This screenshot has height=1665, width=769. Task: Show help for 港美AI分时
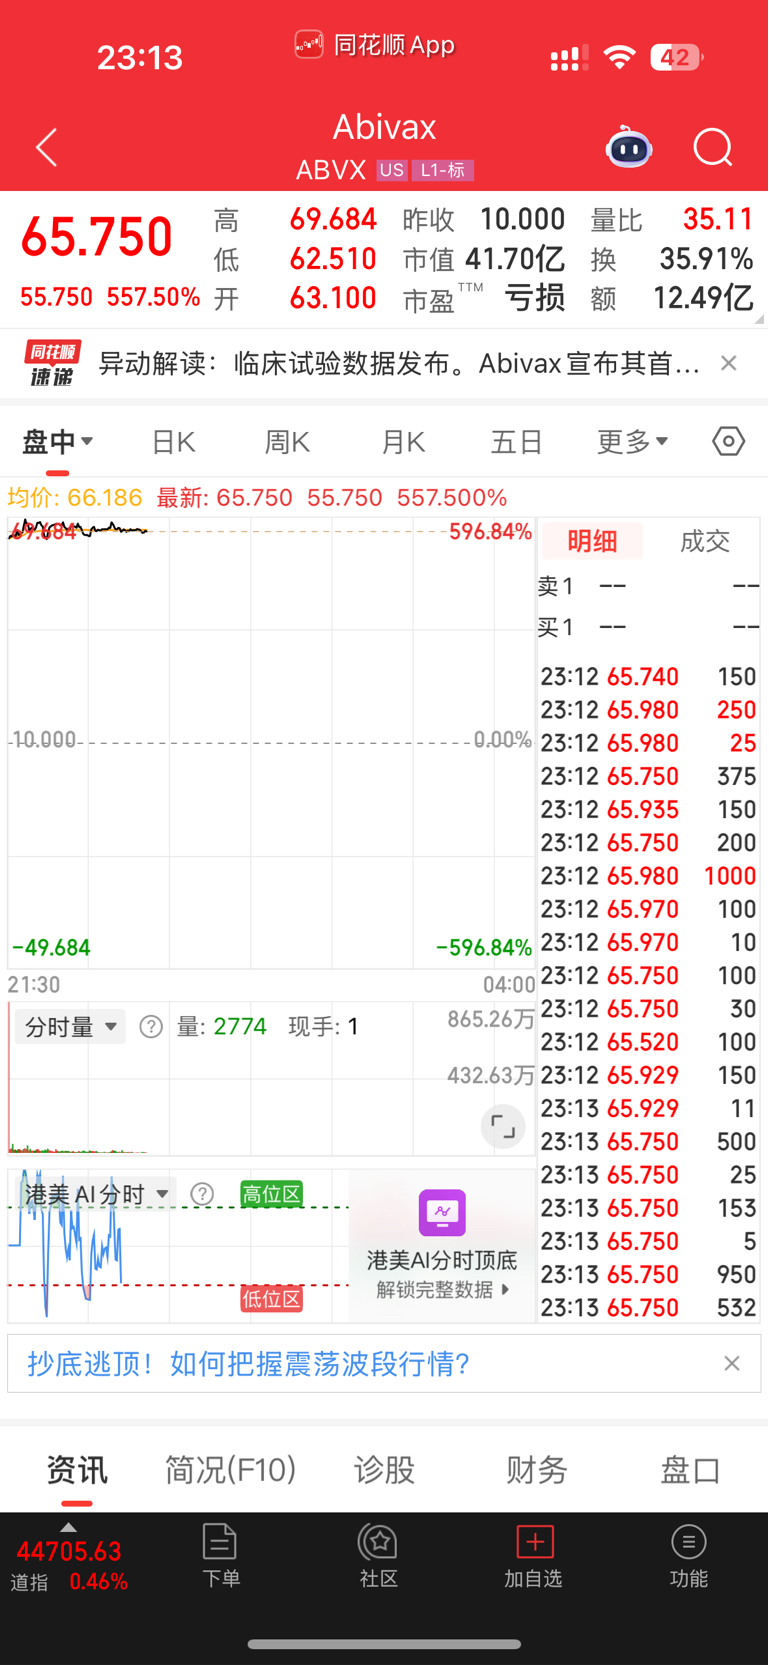[202, 1194]
